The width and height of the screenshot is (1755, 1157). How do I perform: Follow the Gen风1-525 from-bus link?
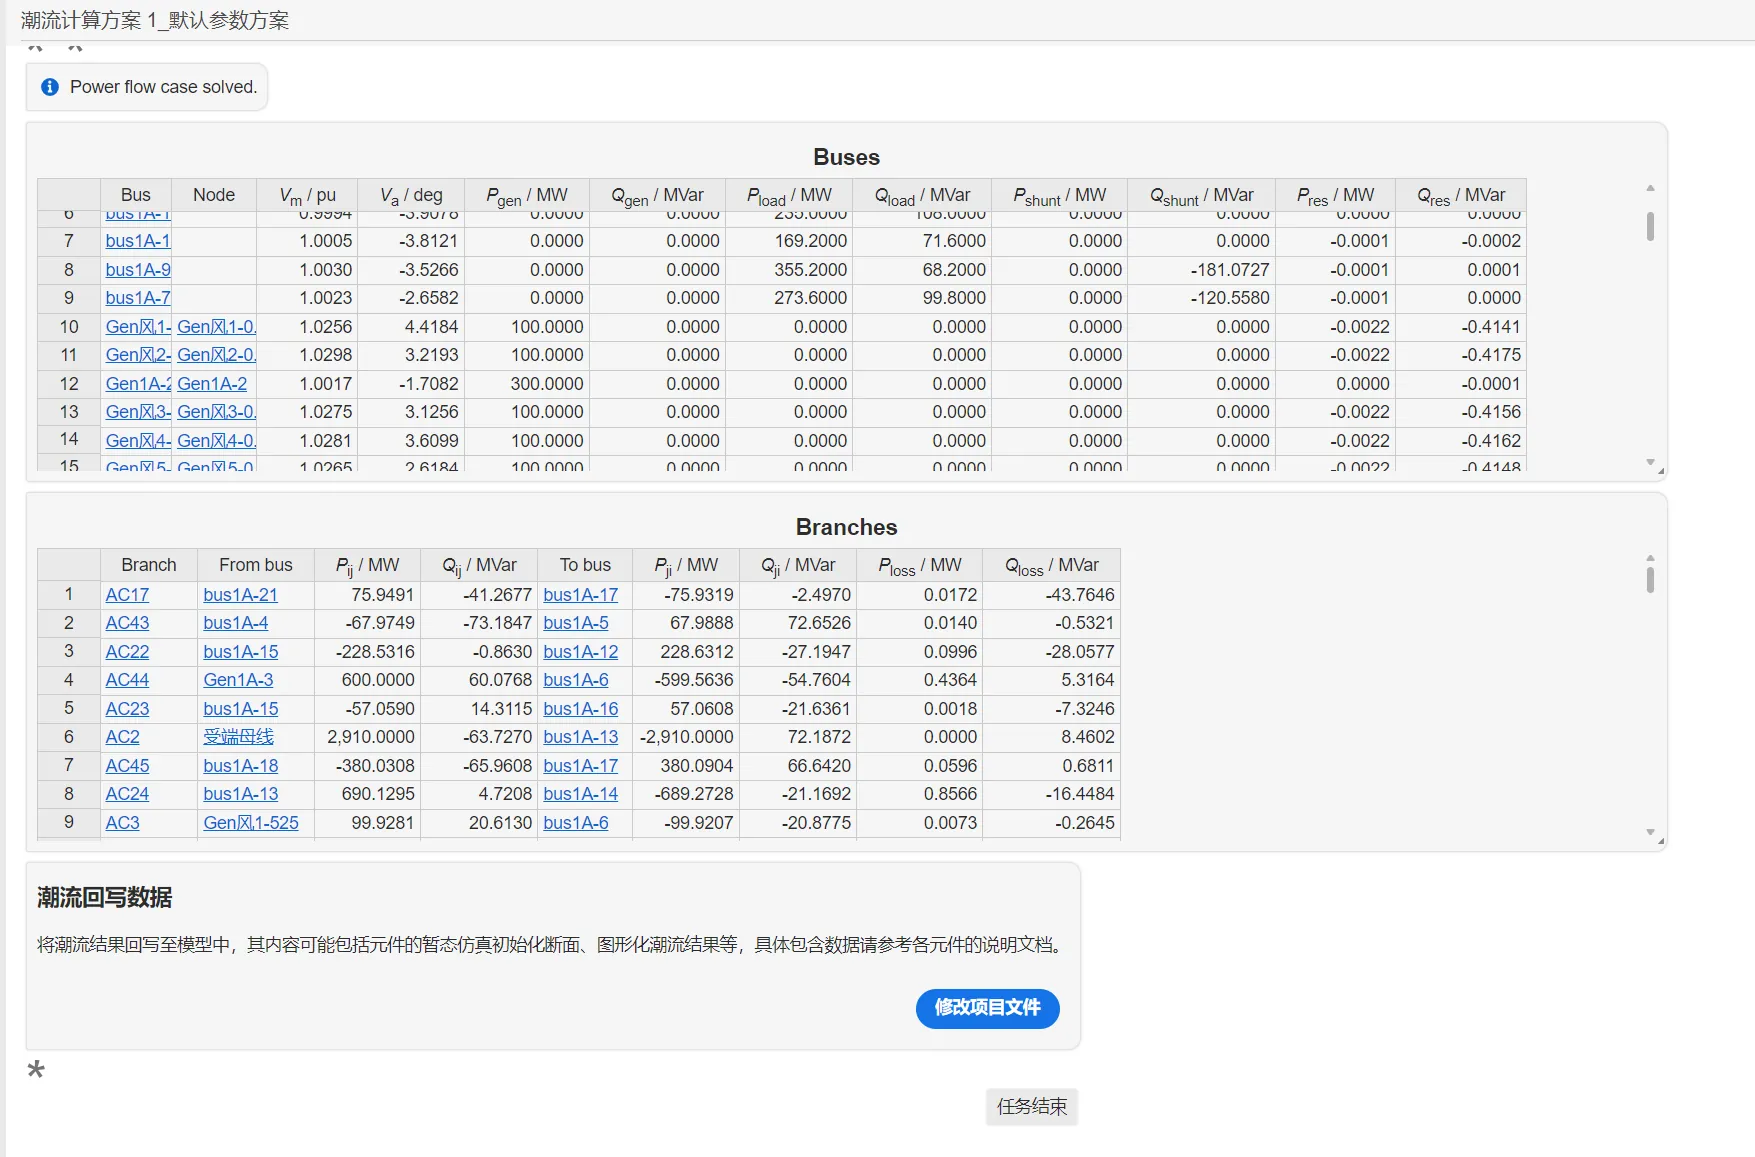pos(251,823)
